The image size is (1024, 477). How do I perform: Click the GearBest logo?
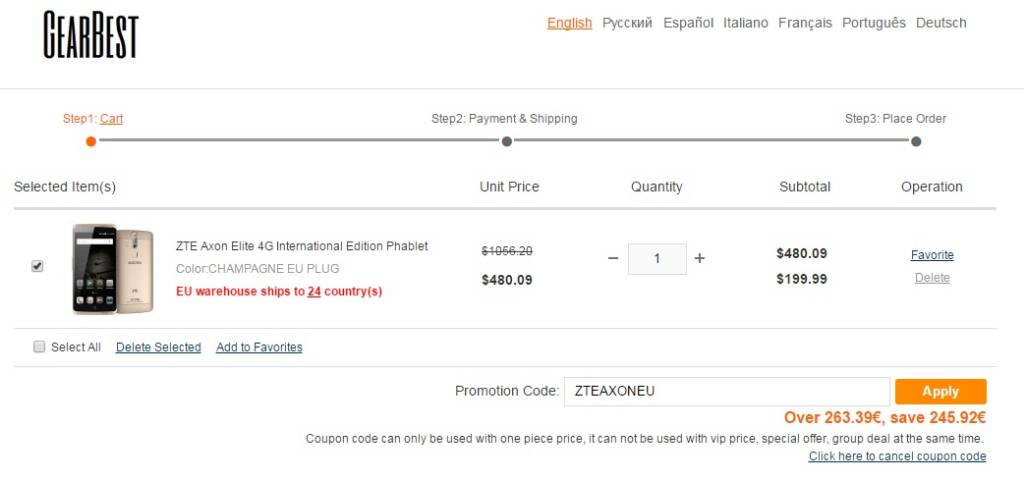point(91,35)
